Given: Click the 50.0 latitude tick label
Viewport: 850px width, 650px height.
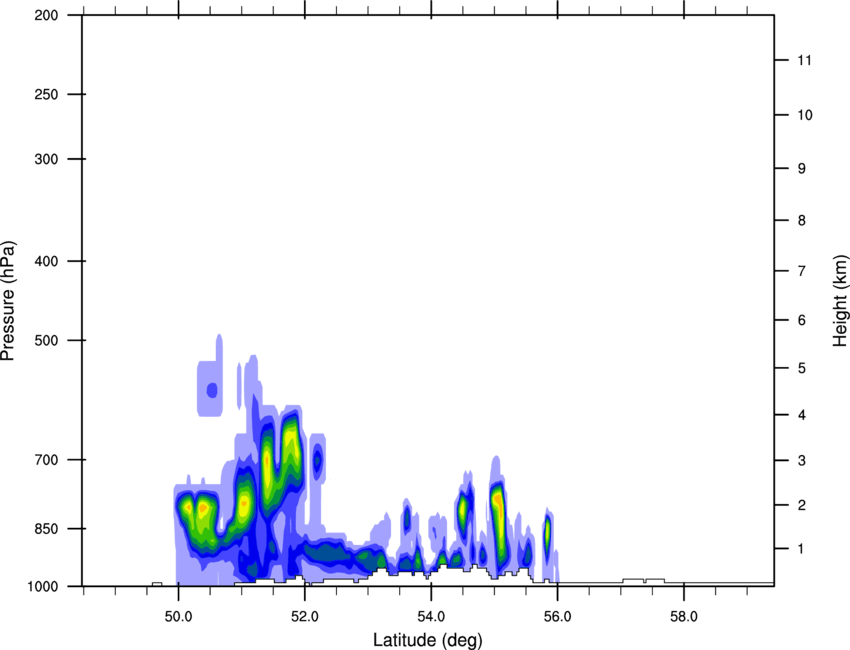Looking at the screenshot, I should point(178,617).
